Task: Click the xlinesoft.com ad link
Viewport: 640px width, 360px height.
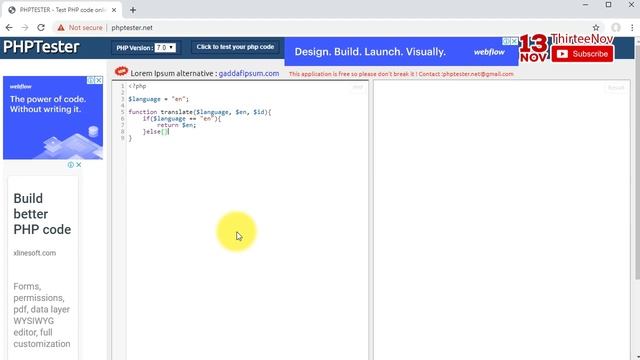Action: [35, 253]
